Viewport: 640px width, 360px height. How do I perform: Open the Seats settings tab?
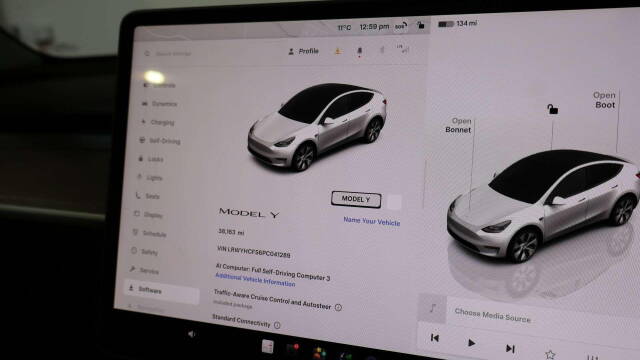coord(147,196)
